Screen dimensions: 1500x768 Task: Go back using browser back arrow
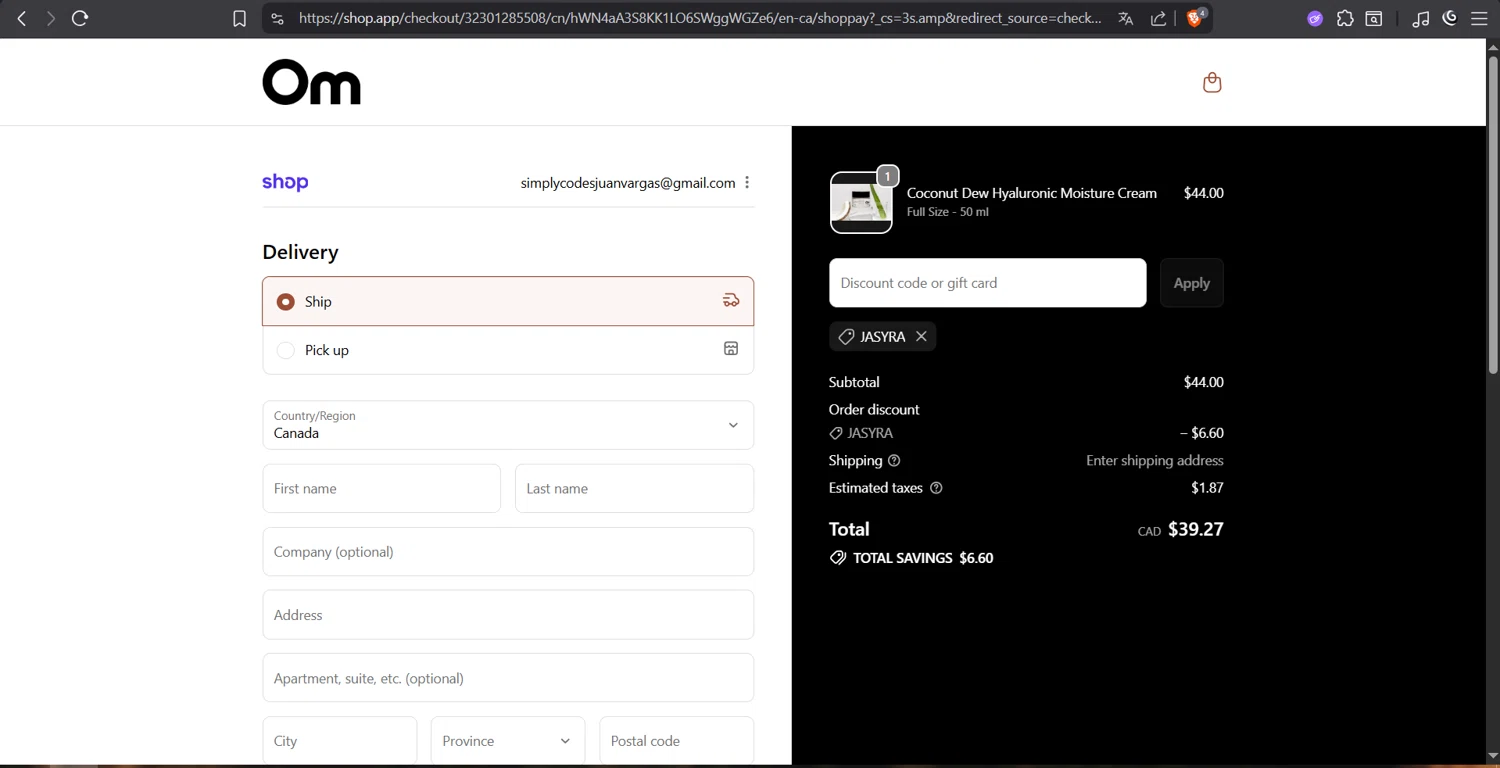point(22,18)
